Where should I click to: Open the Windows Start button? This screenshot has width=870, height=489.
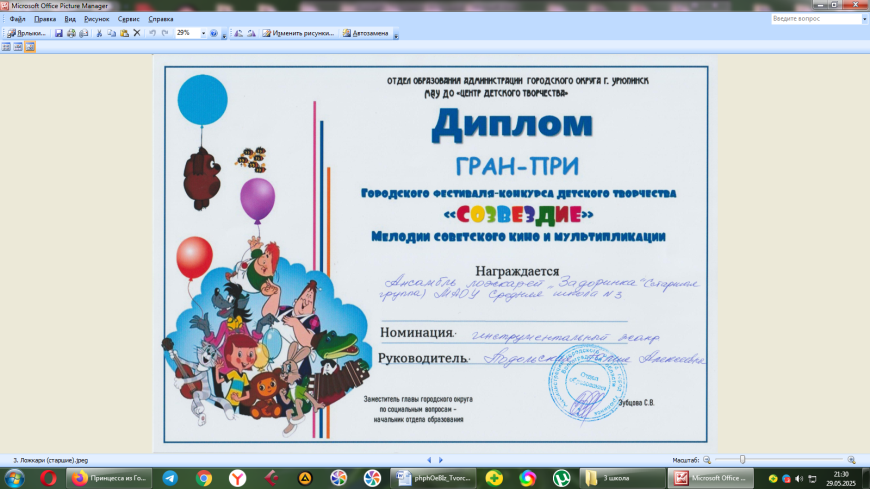click(x=14, y=478)
